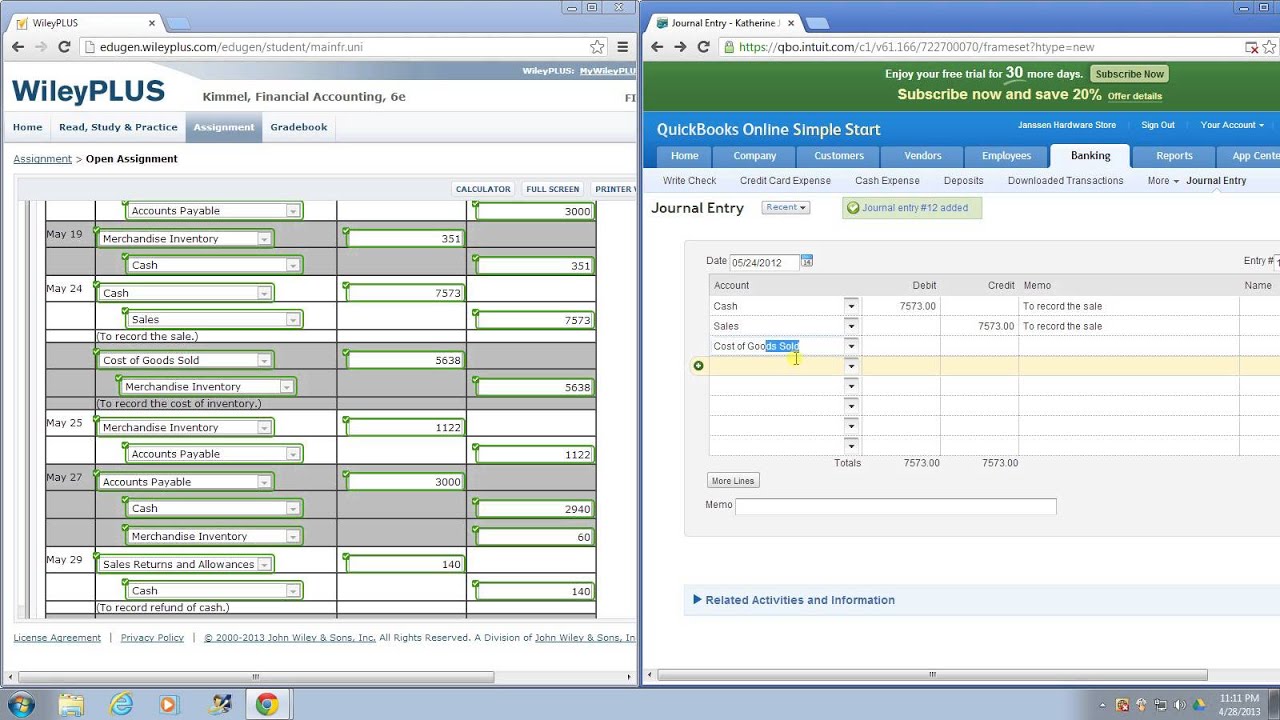
Task: Open the Write Check link
Action: tap(690, 181)
